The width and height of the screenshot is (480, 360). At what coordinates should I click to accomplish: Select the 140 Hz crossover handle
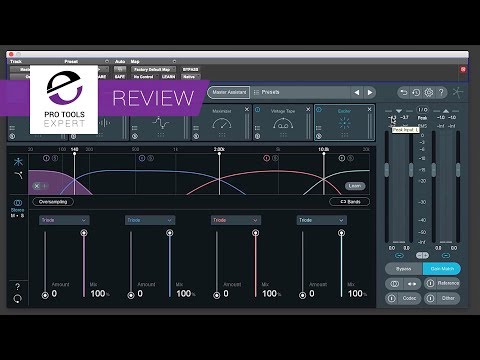point(74,153)
